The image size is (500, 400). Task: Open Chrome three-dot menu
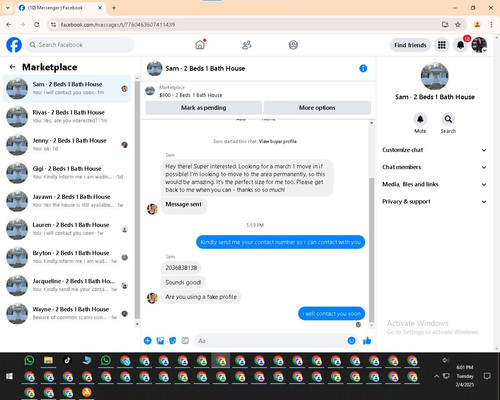[x=491, y=24]
